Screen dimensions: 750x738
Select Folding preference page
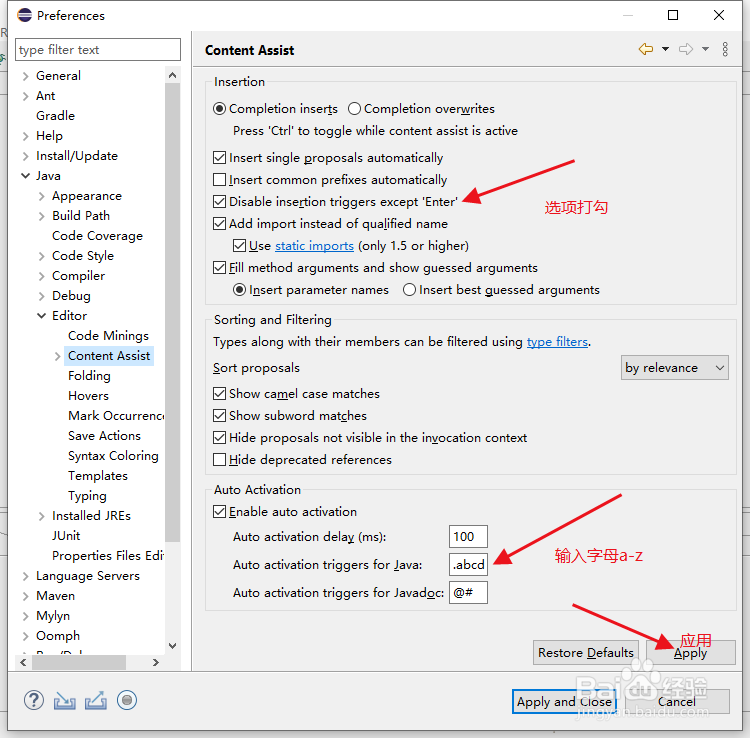point(89,376)
